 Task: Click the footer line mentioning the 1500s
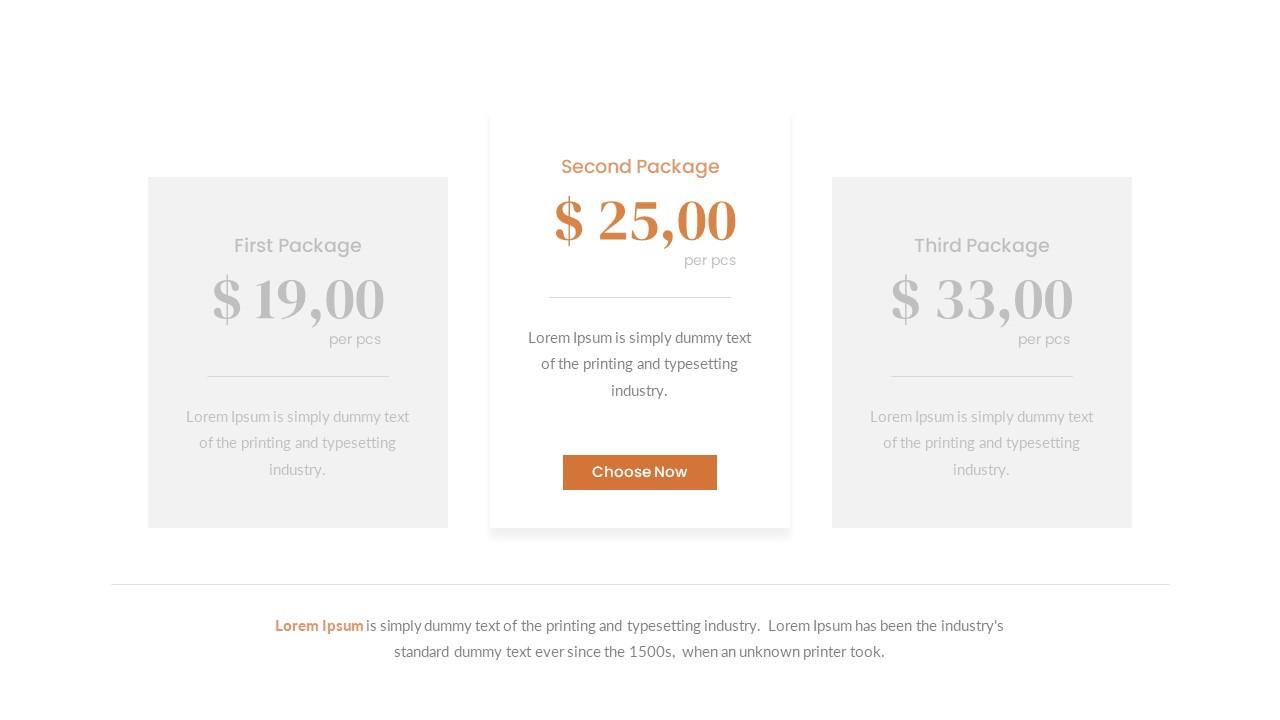coord(639,652)
